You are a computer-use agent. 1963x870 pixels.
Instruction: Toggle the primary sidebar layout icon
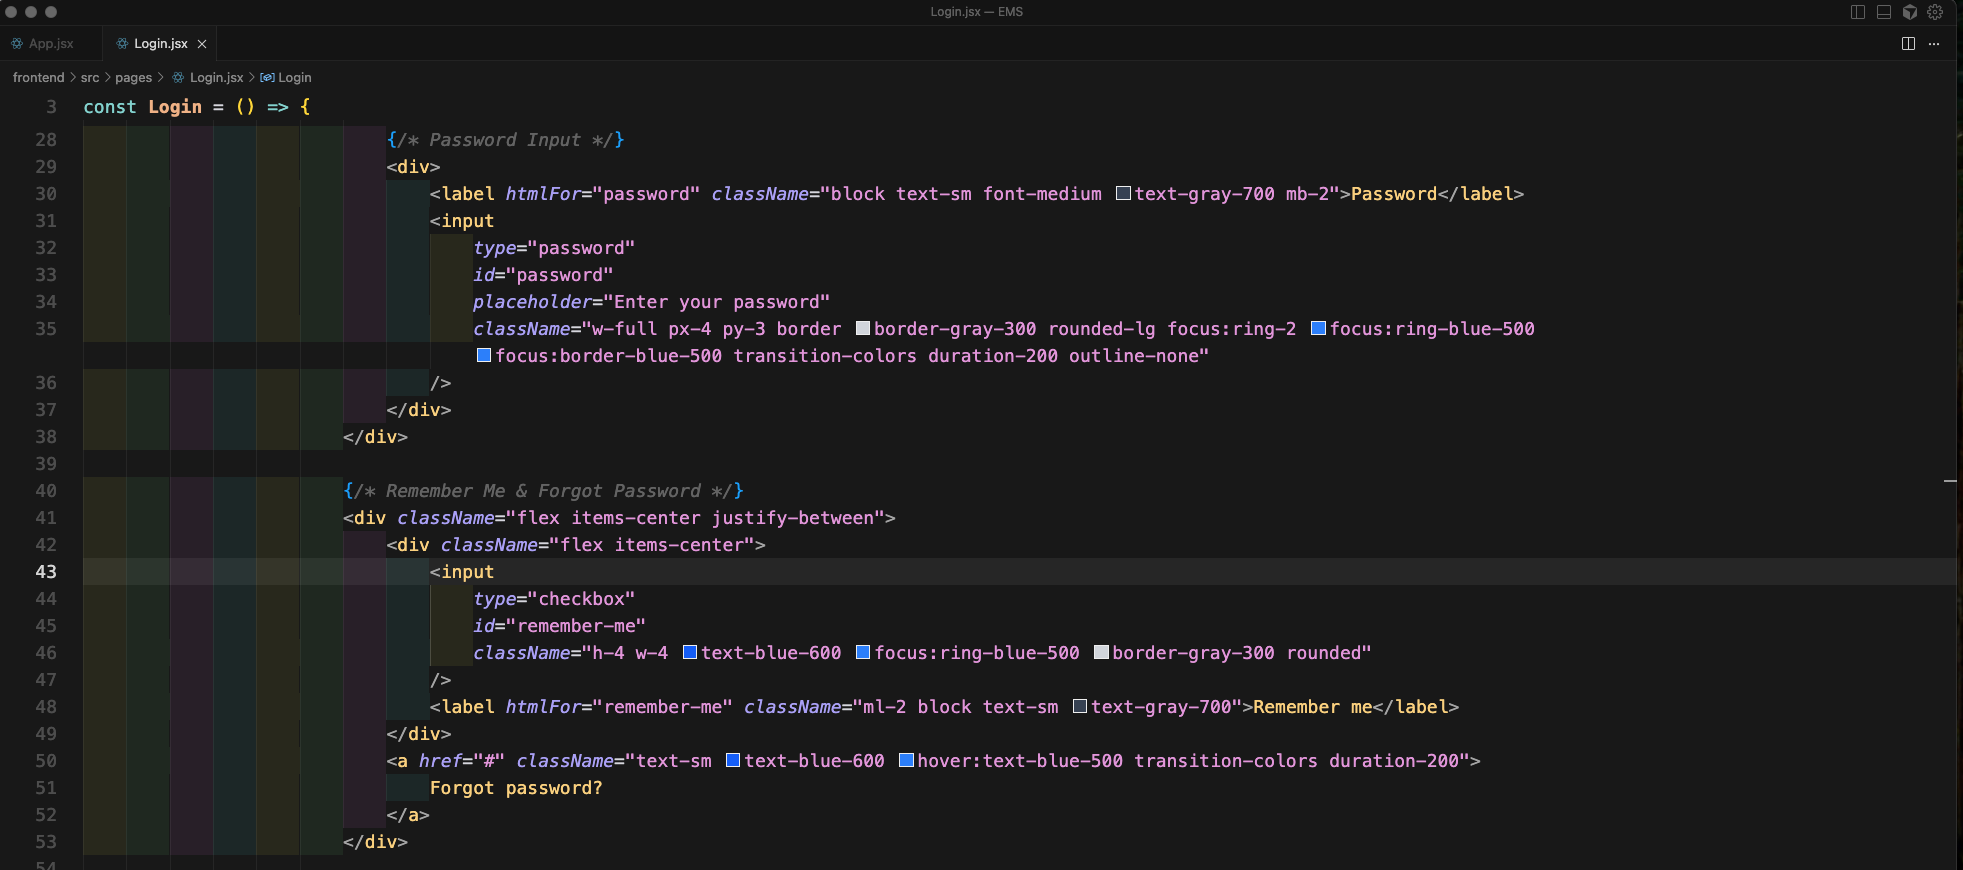click(x=1858, y=12)
